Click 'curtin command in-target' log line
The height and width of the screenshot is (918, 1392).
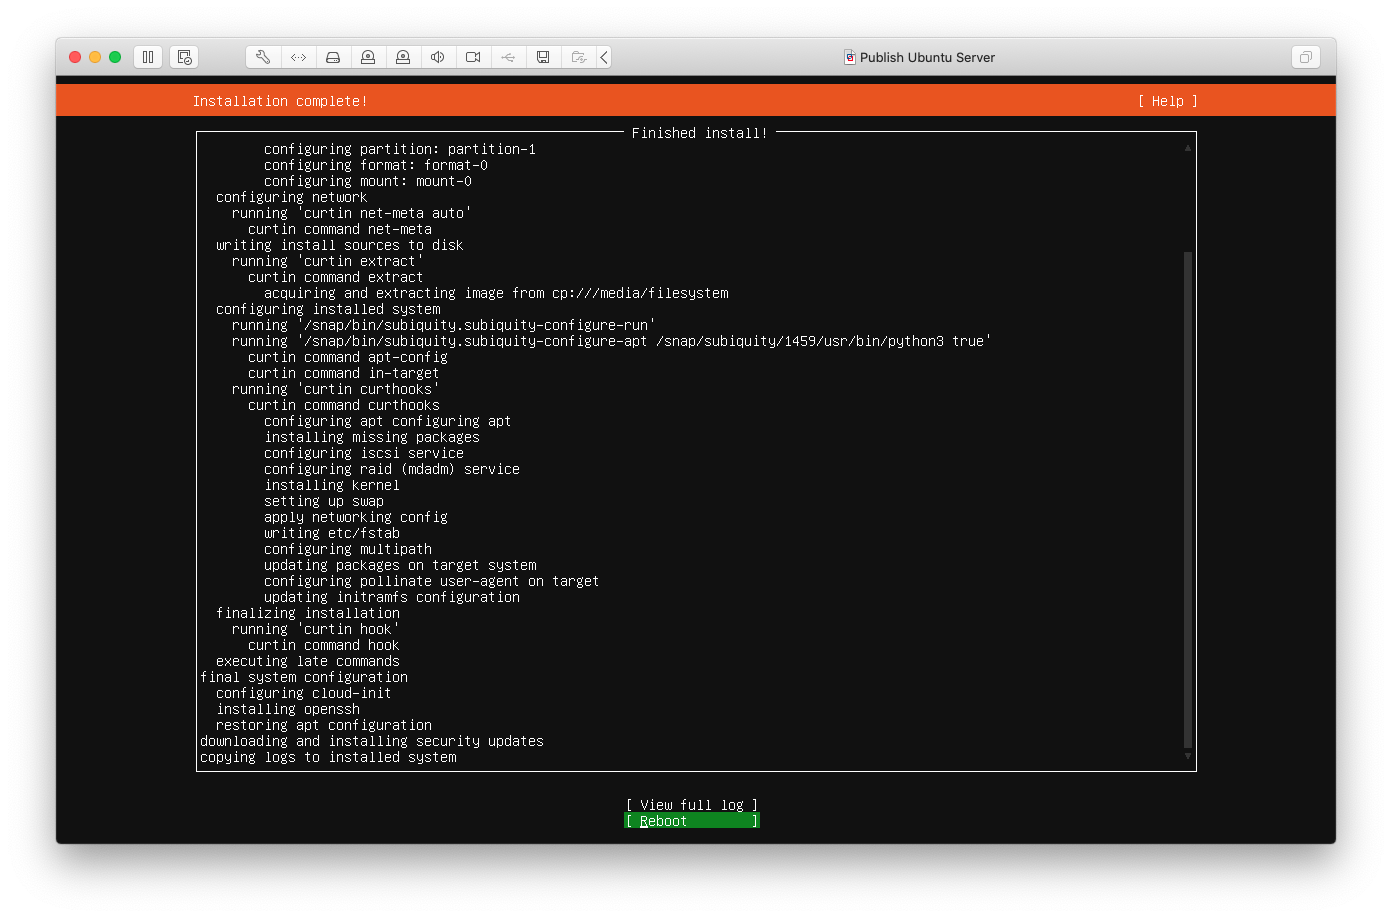(x=344, y=373)
